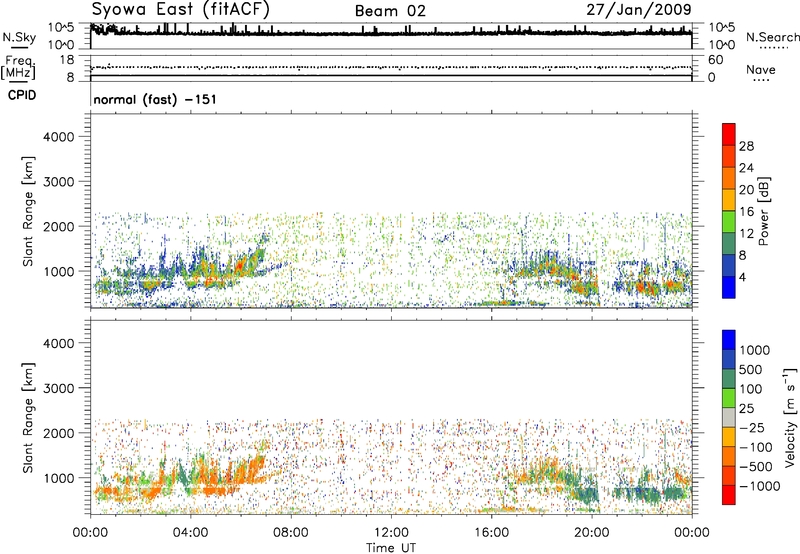Click the '04:00' time axis label
The image size is (800, 554).
[x=190, y=533]
